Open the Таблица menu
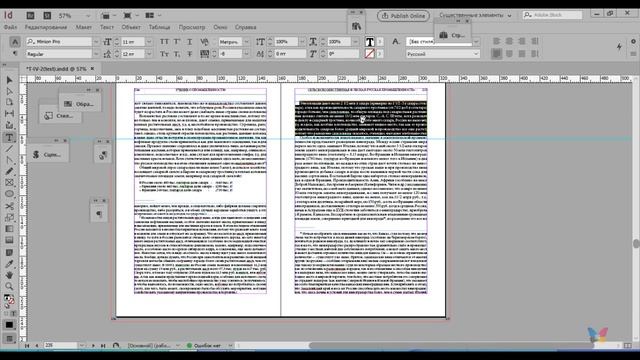Viewport: 640px width, 360px height. click(x=159, y=27)
